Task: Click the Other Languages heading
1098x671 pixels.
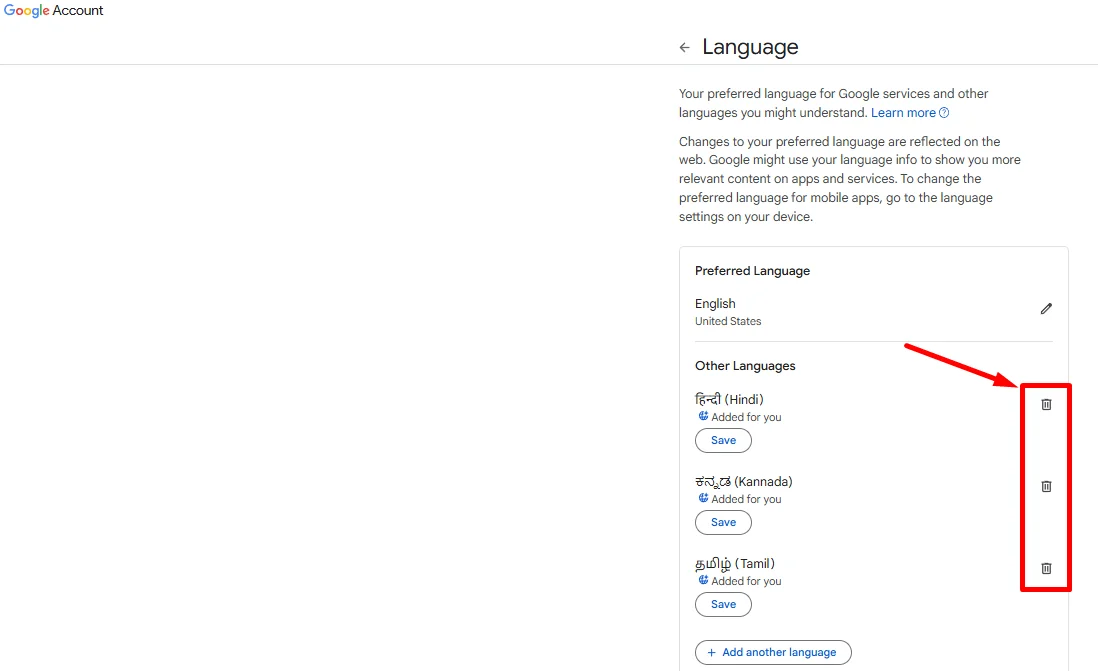Action: coord(745,365)
